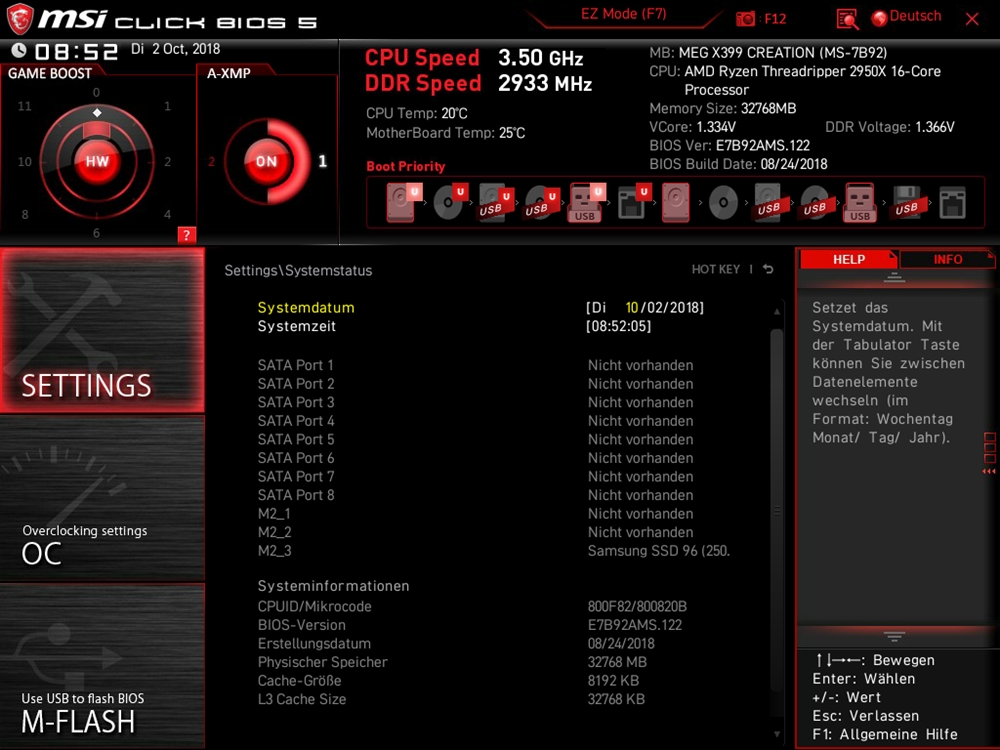Click the Game Boost question mark help icon
The image size is (1000, 750).
click(186, 235)
